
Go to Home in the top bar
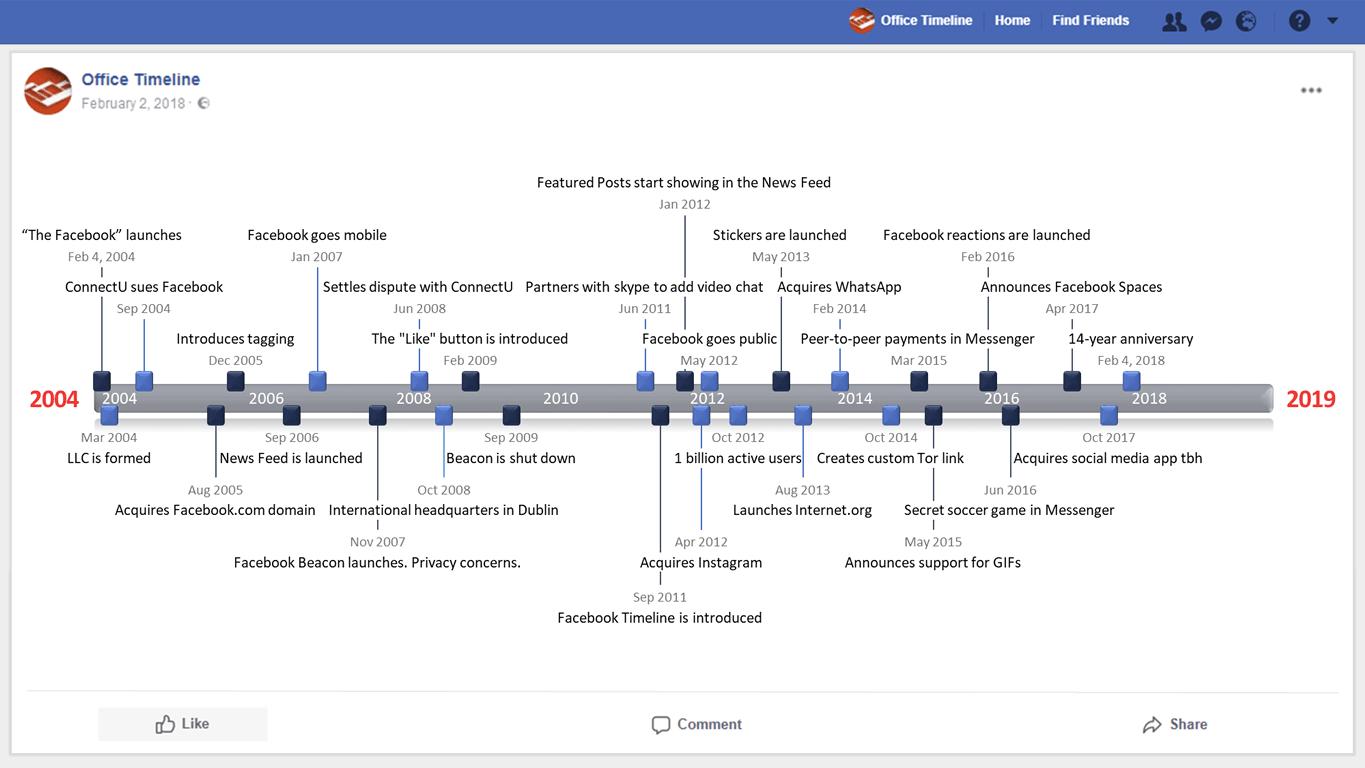click(1012, 20)
